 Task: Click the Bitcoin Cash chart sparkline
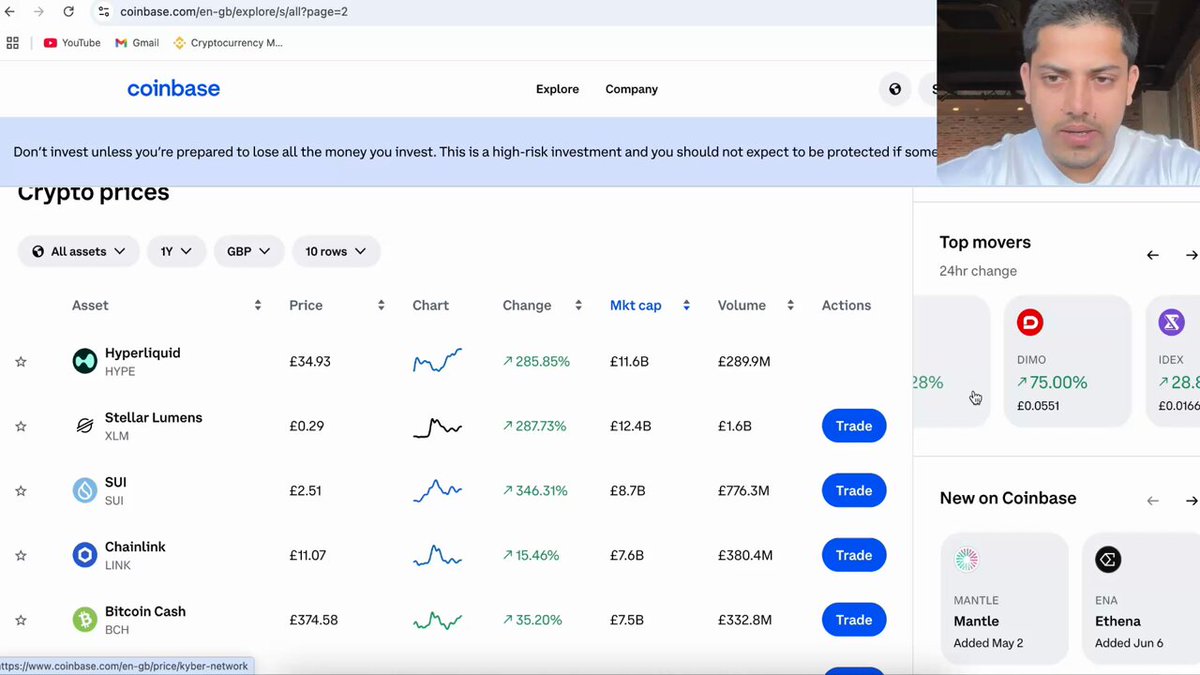click(x=437, y=620)
